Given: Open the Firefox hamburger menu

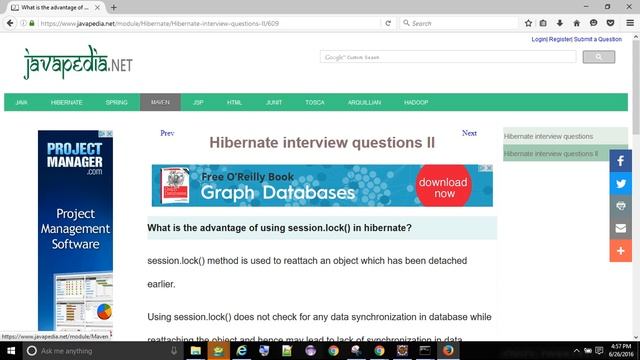Looking at the screenshot, I should (x=630, y=23).
